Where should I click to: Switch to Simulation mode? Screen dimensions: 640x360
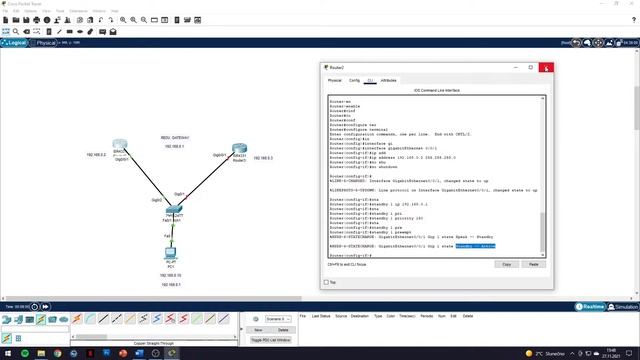tap(623, 307)
